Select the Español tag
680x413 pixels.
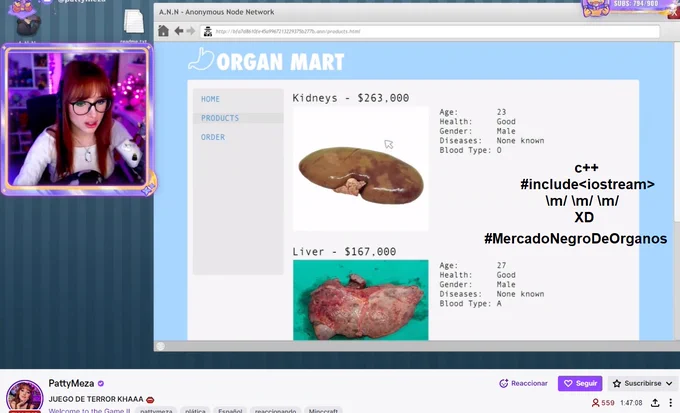230,410
